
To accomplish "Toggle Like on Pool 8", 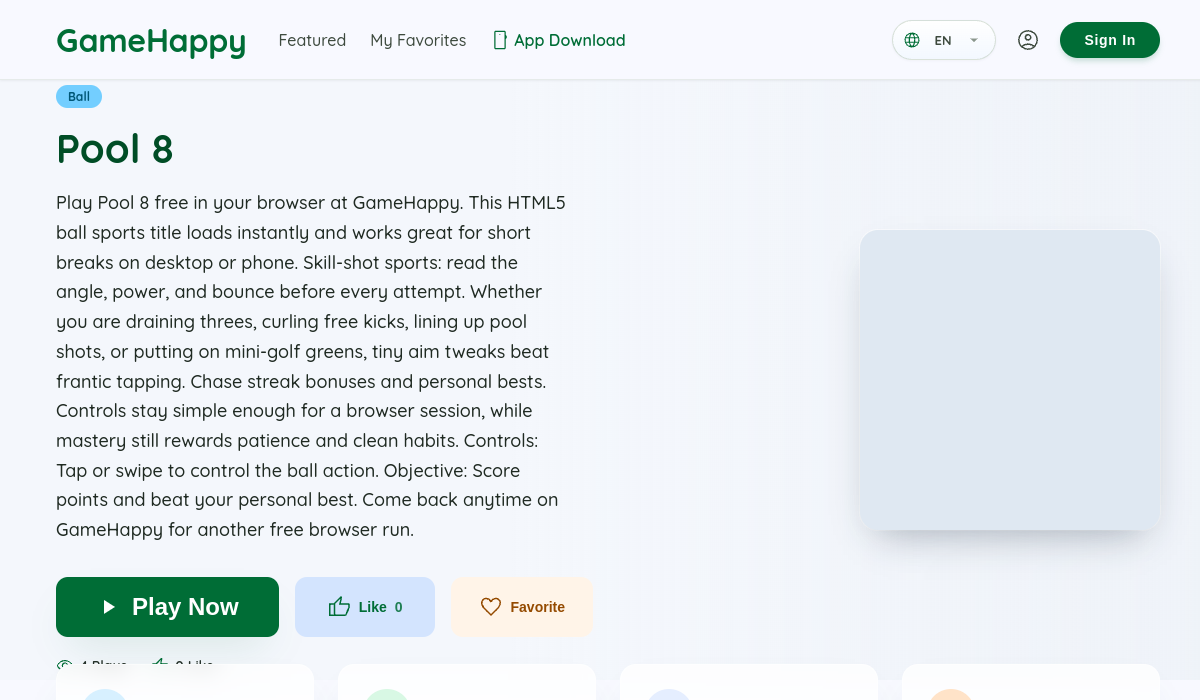I will pos(365,607).
